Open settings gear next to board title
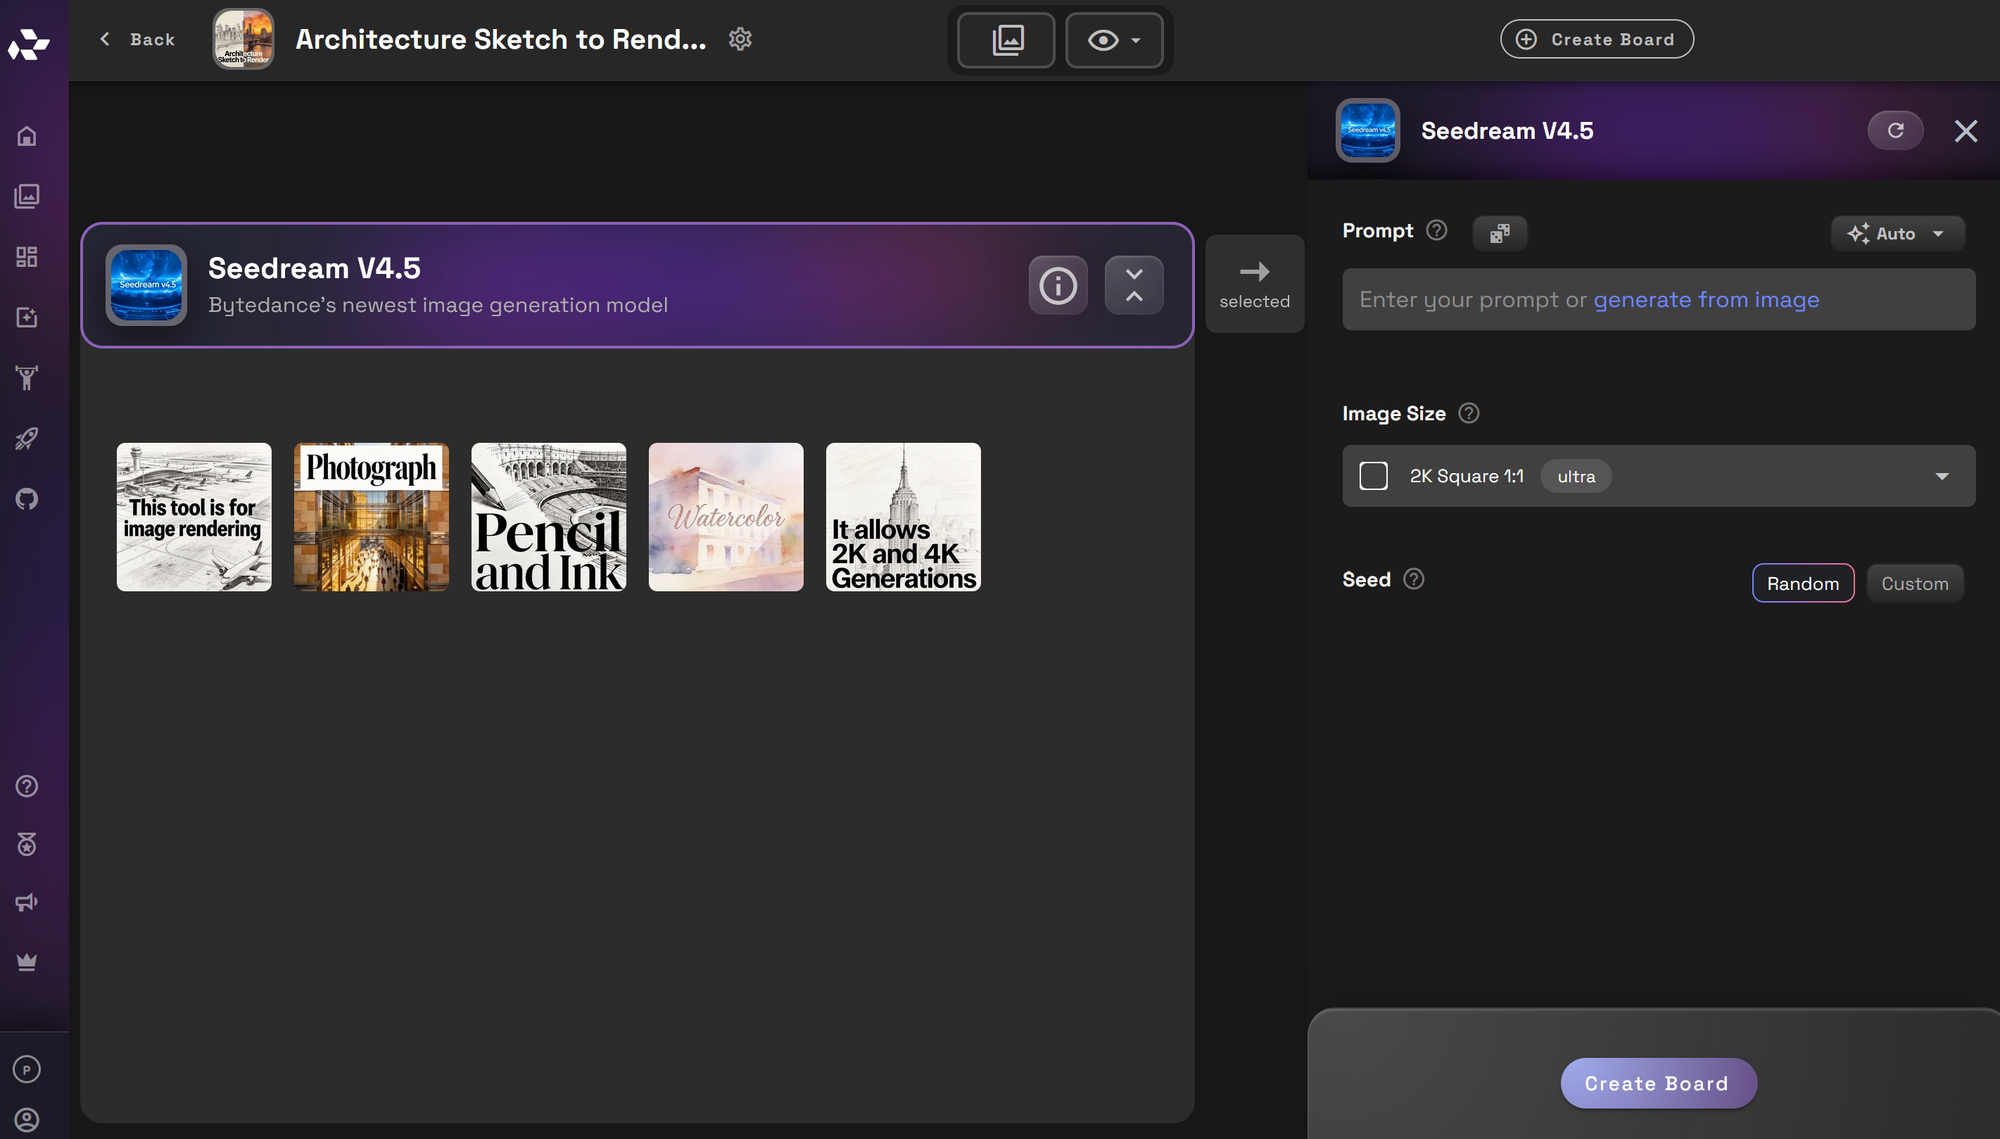 click(740, 39)
